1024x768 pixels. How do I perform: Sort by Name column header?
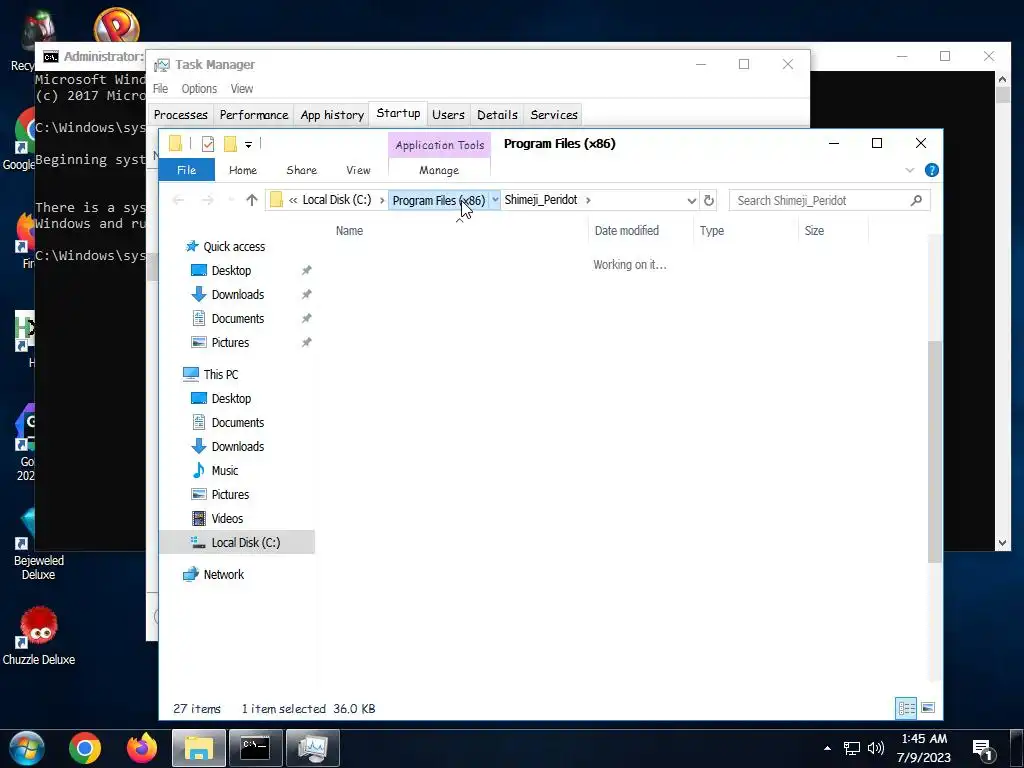[x=349, y=231]
